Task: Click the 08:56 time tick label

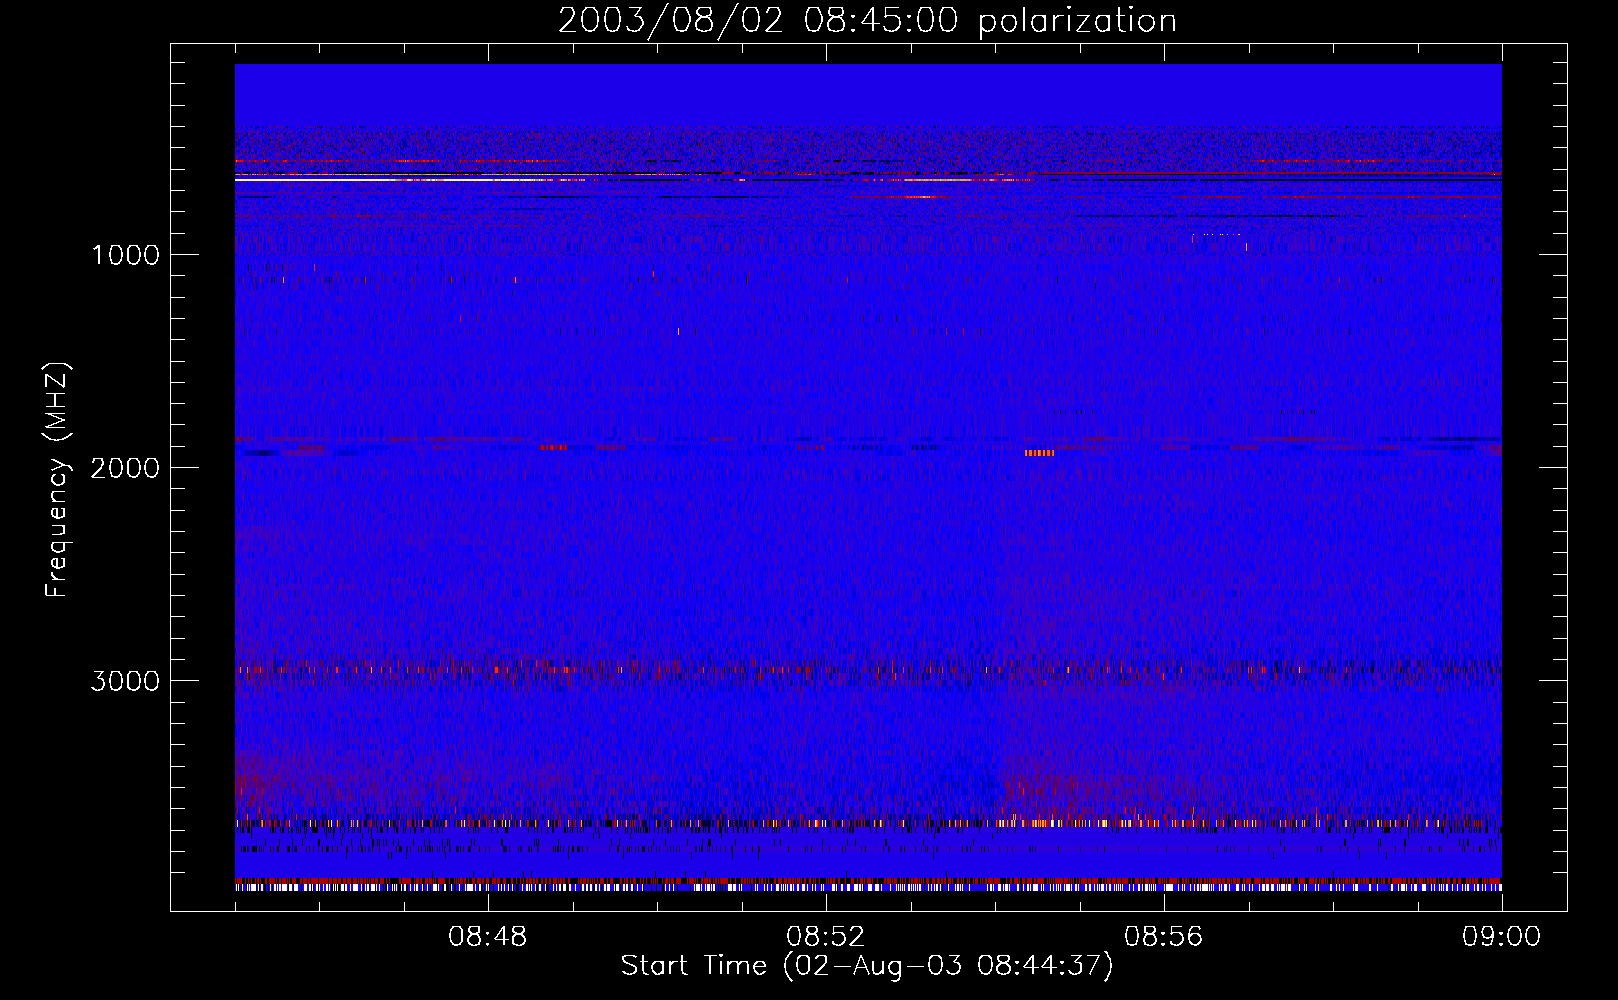Action: tap(1163, 937)
